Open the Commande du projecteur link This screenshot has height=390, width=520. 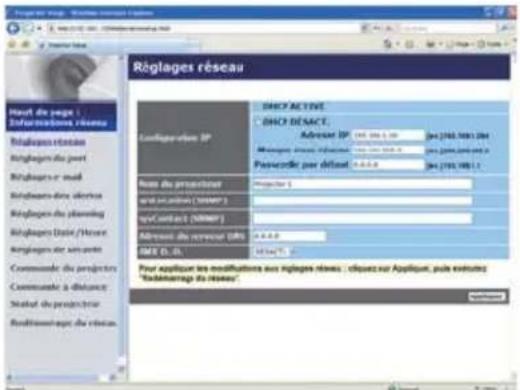pos(63,268)
